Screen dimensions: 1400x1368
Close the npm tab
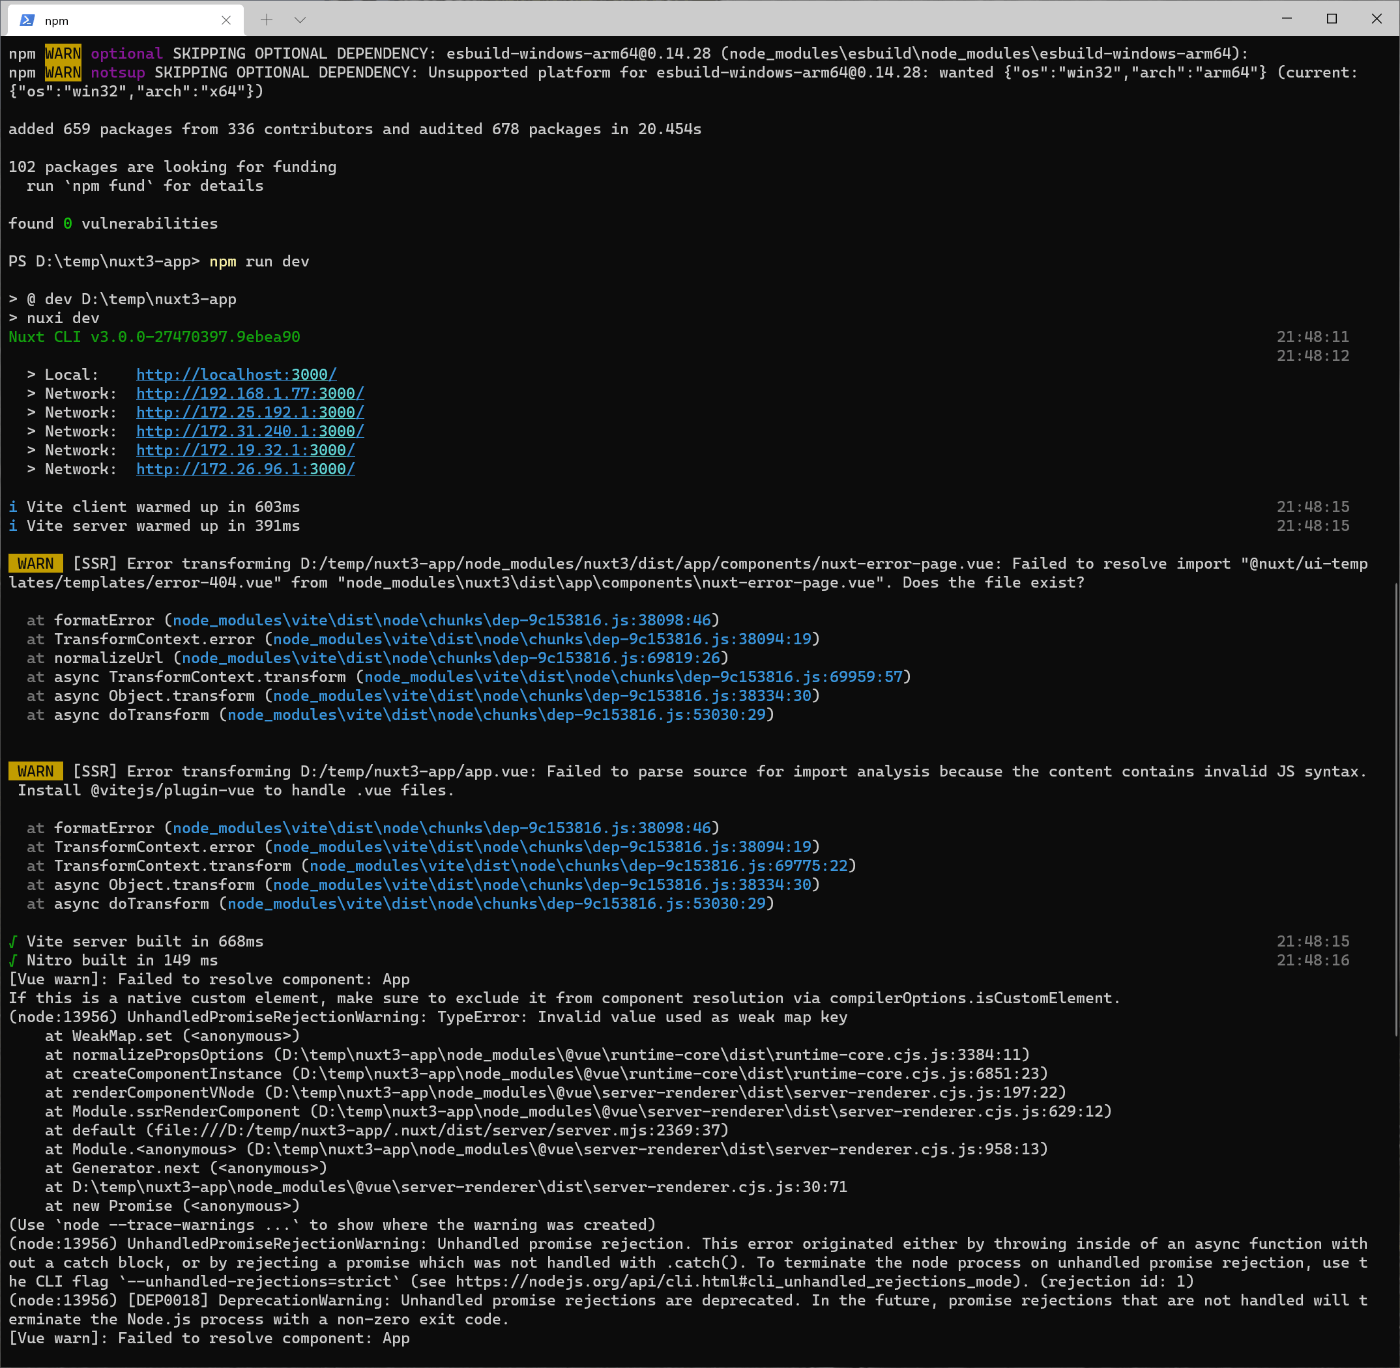point(226,20)
